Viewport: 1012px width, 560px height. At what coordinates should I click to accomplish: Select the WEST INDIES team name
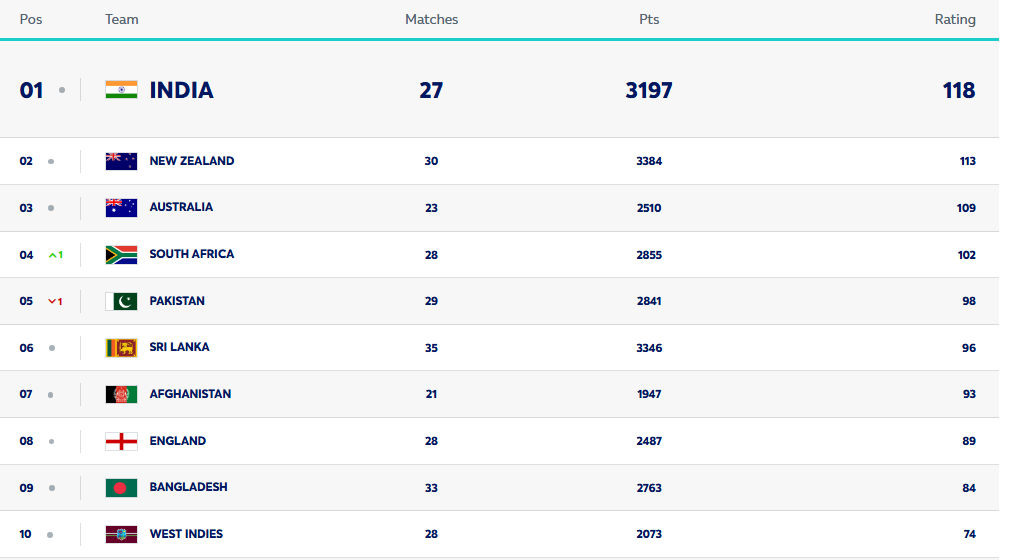(186, 534)
